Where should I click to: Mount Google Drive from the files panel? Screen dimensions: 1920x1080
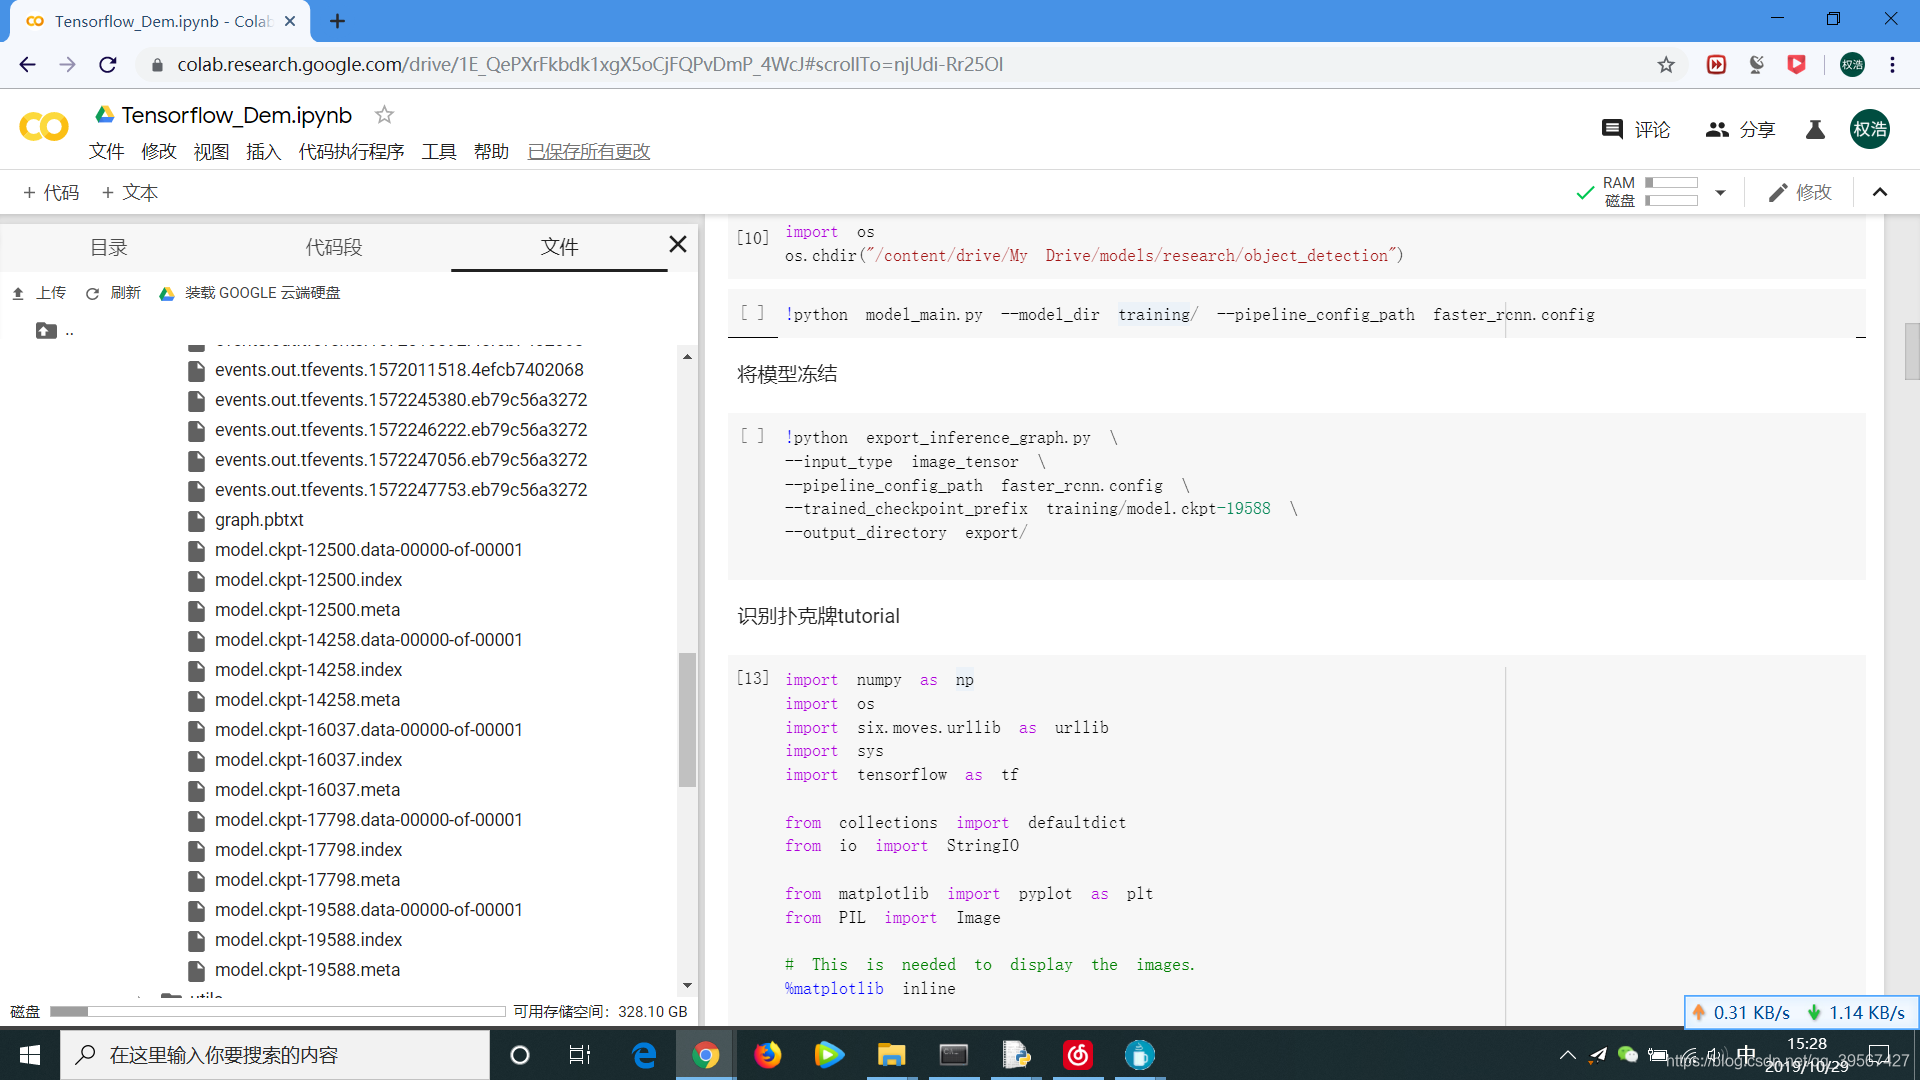[x=250, y=292]
